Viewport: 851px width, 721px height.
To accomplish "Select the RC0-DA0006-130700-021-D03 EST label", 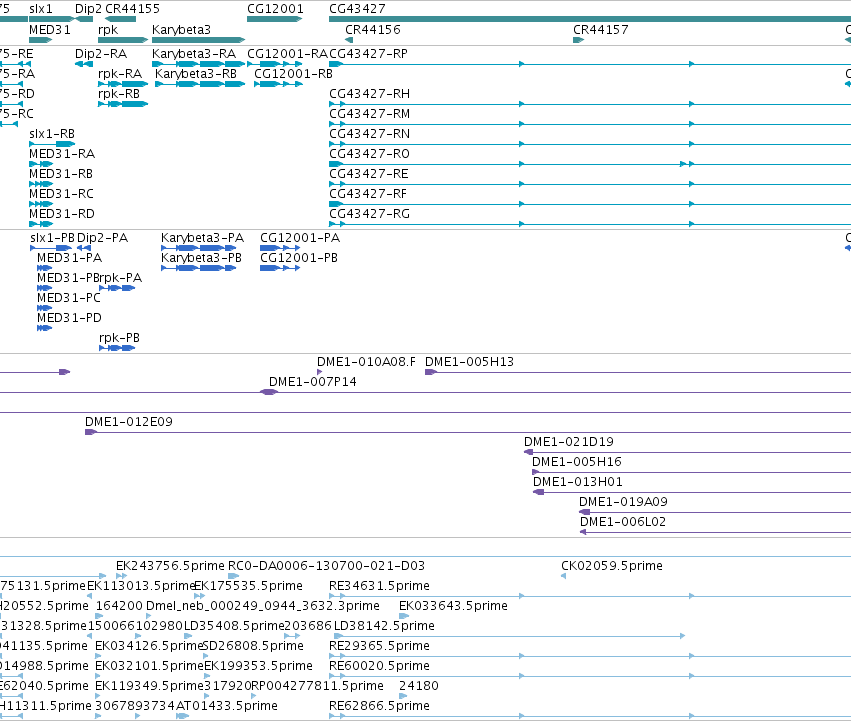I will pyautogui.click(x=326, y=566).
